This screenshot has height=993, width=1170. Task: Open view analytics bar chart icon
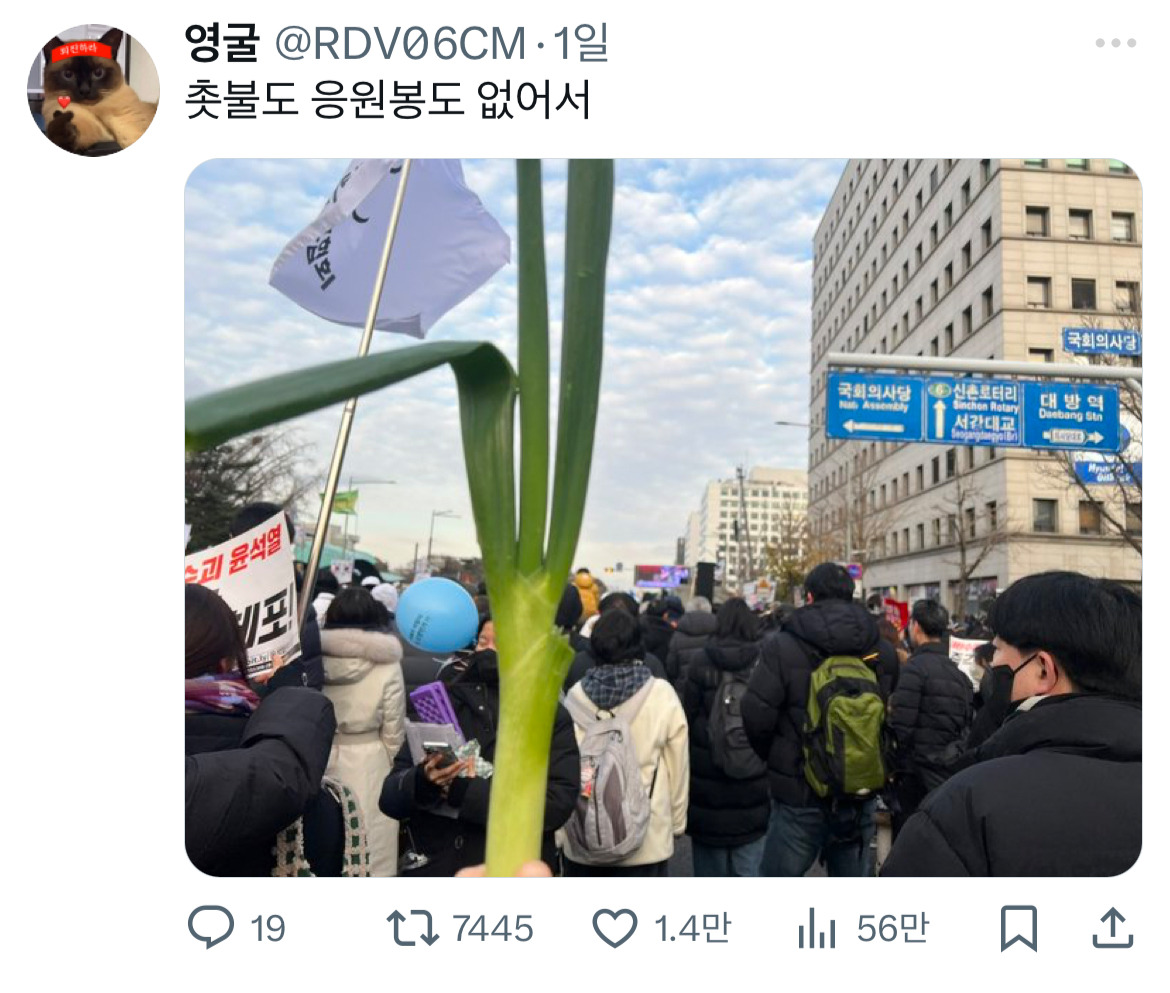click(x=816, y=929)
